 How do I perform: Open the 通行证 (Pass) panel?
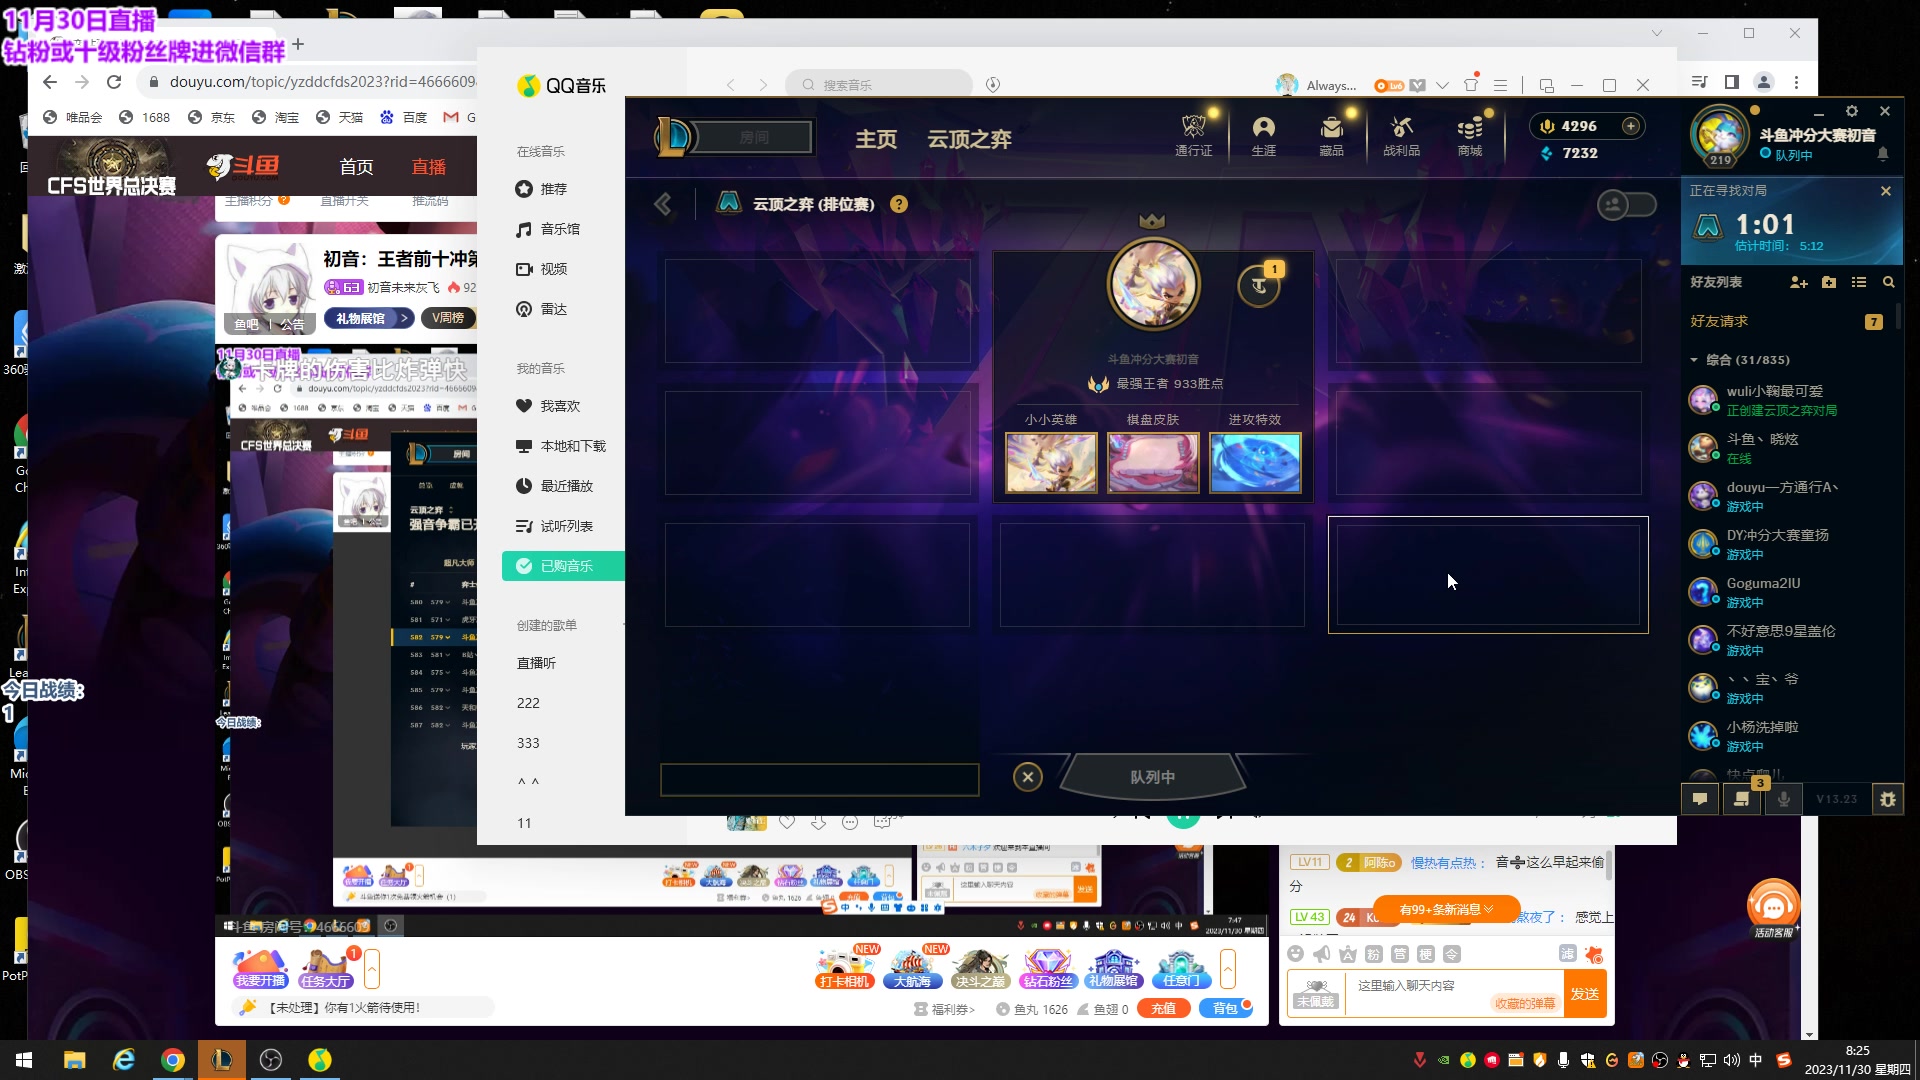click(1193, 135)
